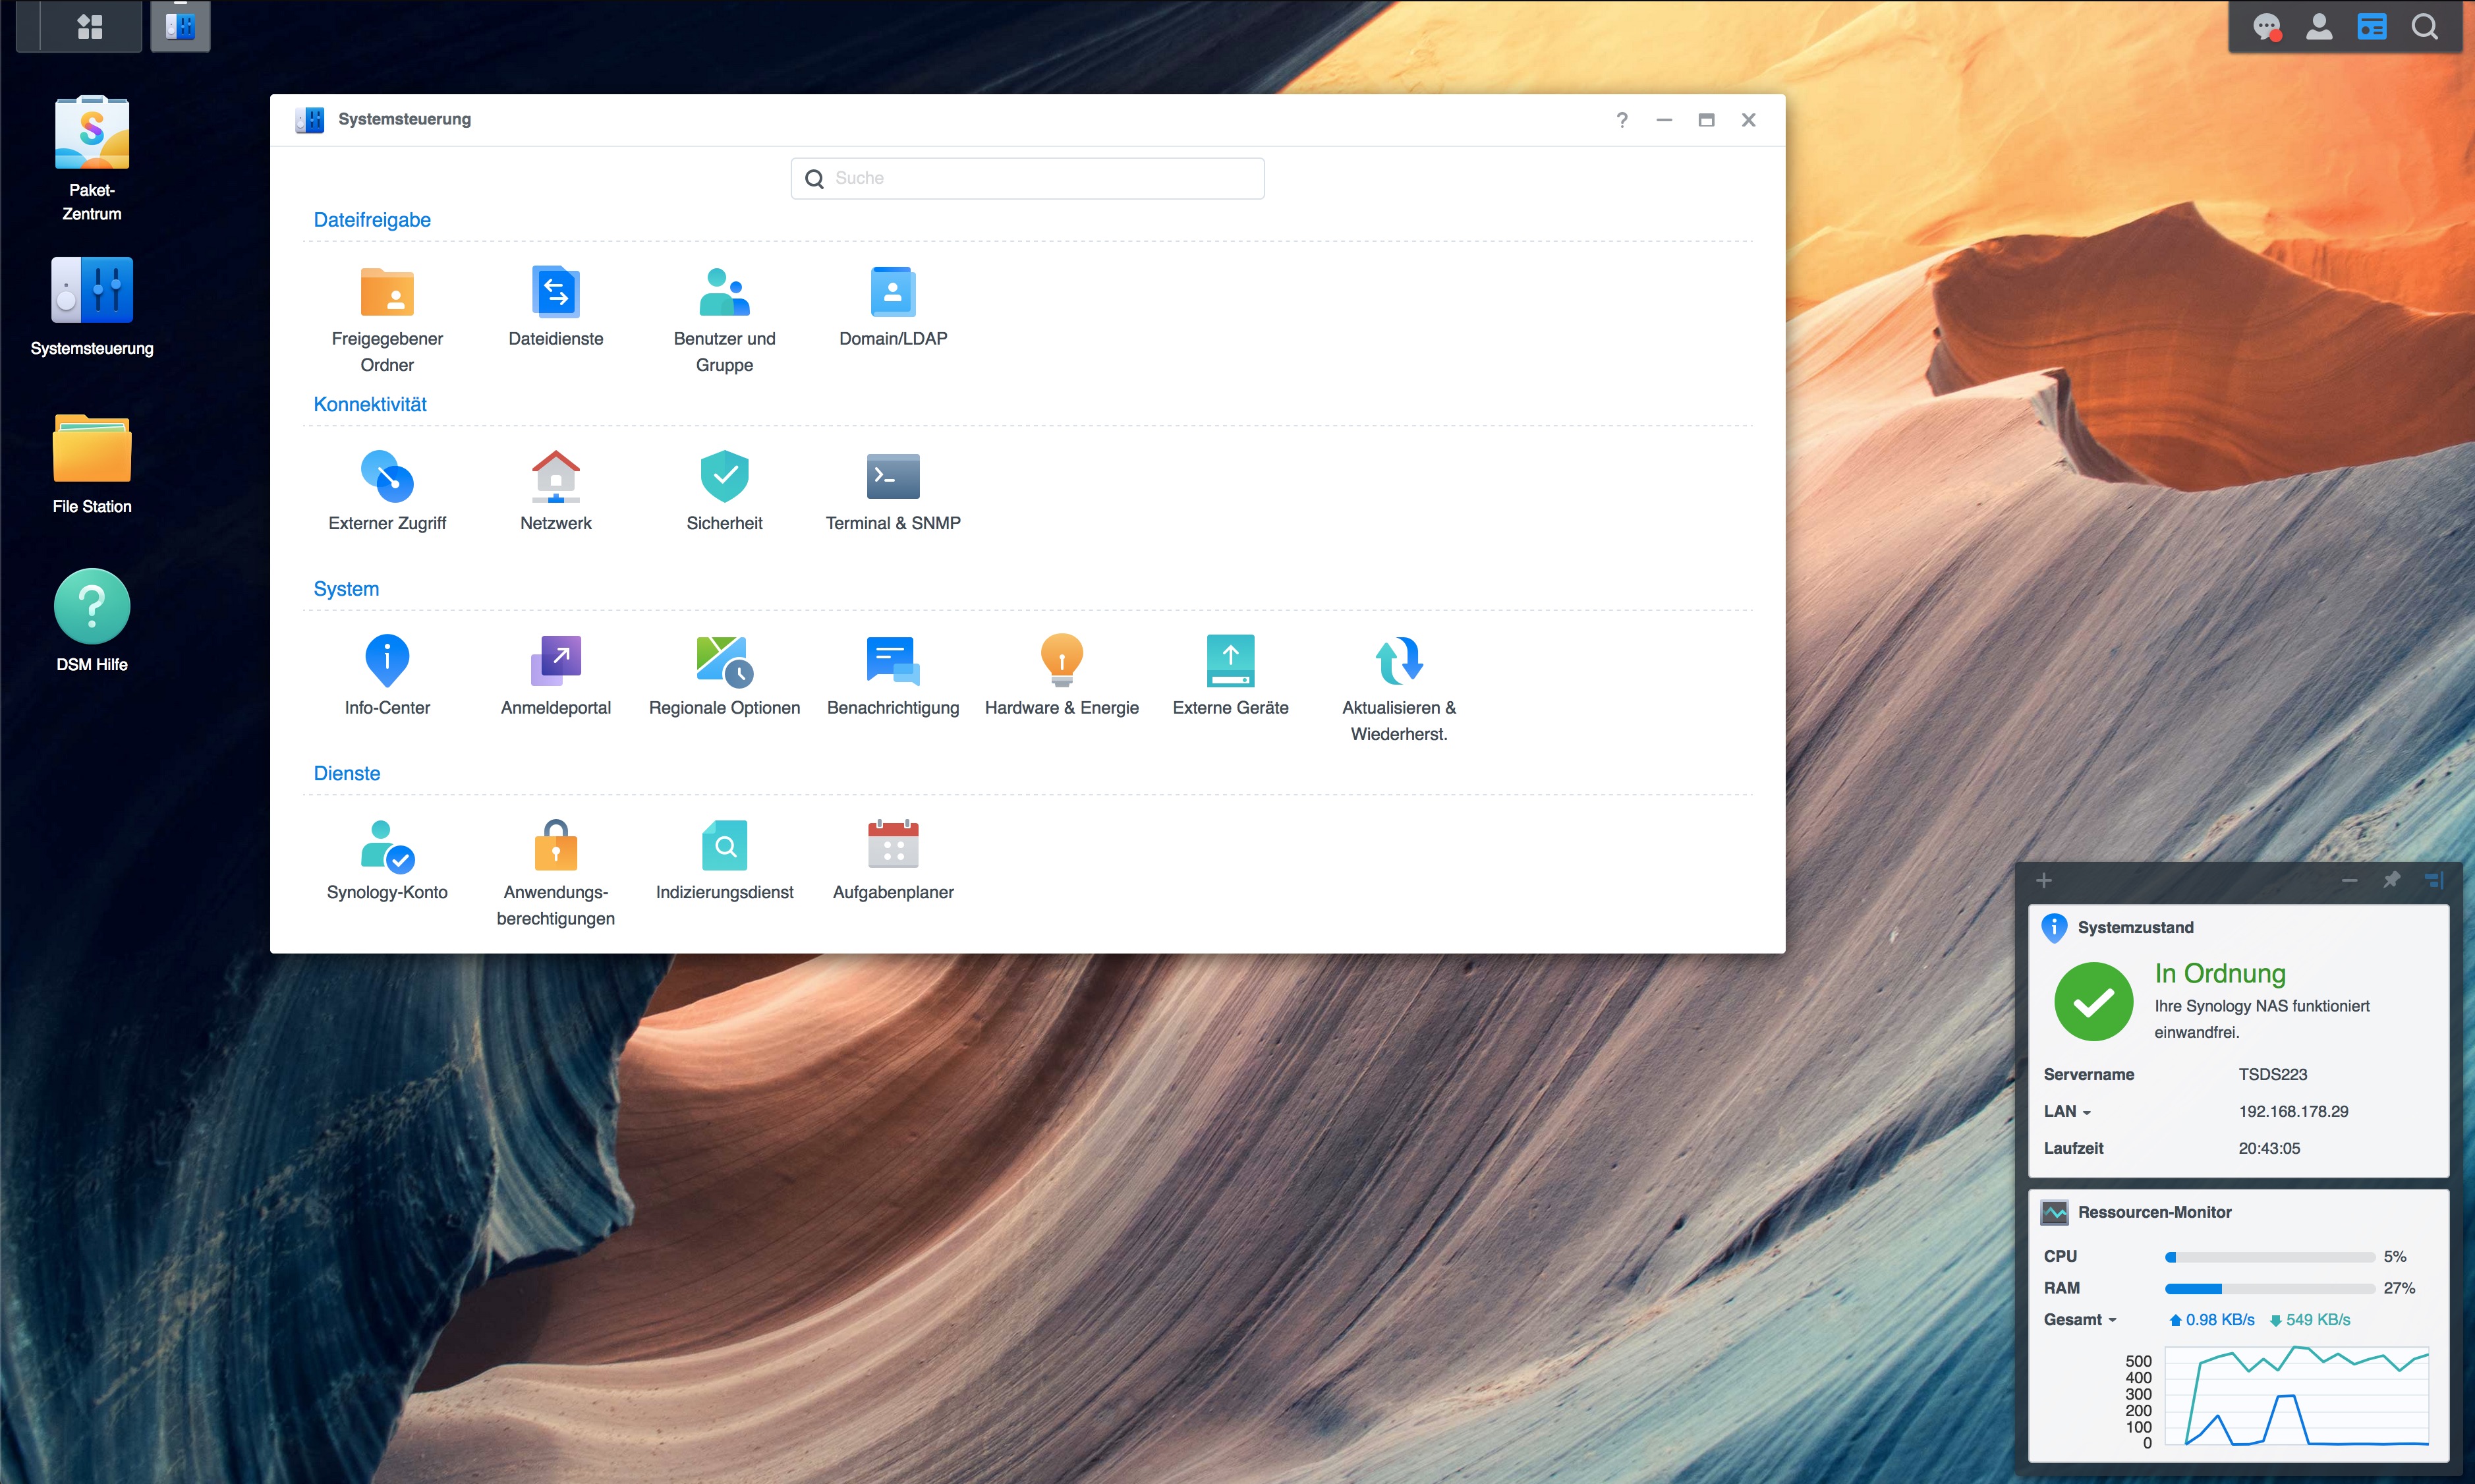This screenshot has height=1484, width=2475.
Task: Open Benutzer und Gruppe
Action: tap(724, 292)
